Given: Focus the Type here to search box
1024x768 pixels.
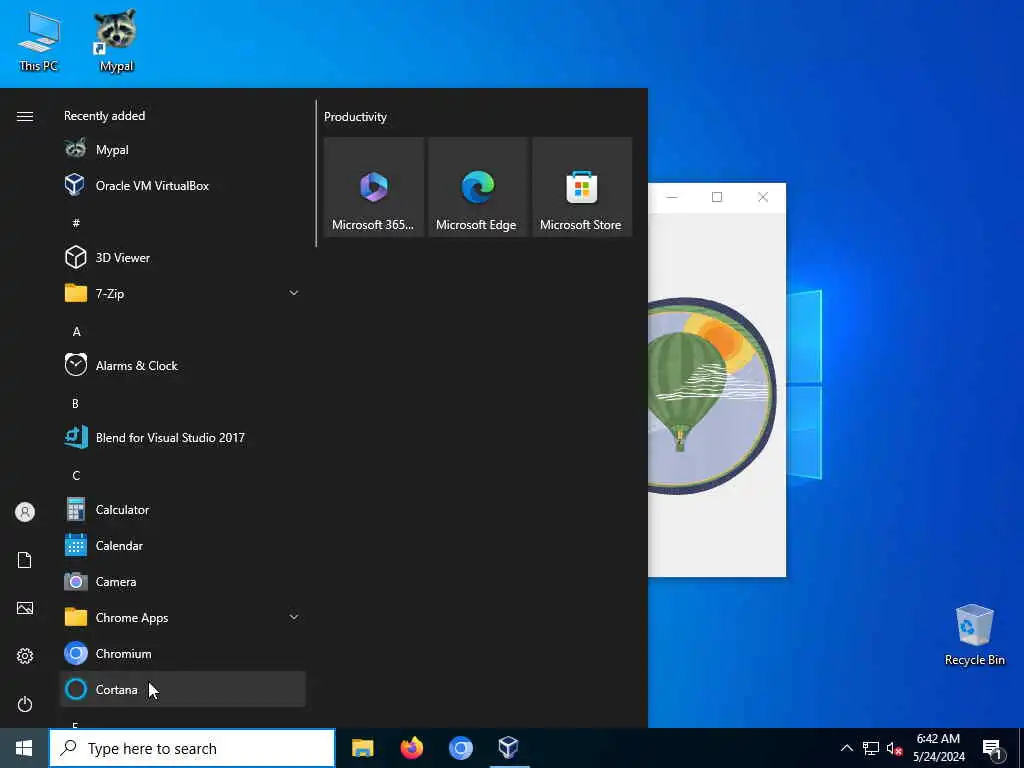Looking at the screenshot, I should (192, 748).
